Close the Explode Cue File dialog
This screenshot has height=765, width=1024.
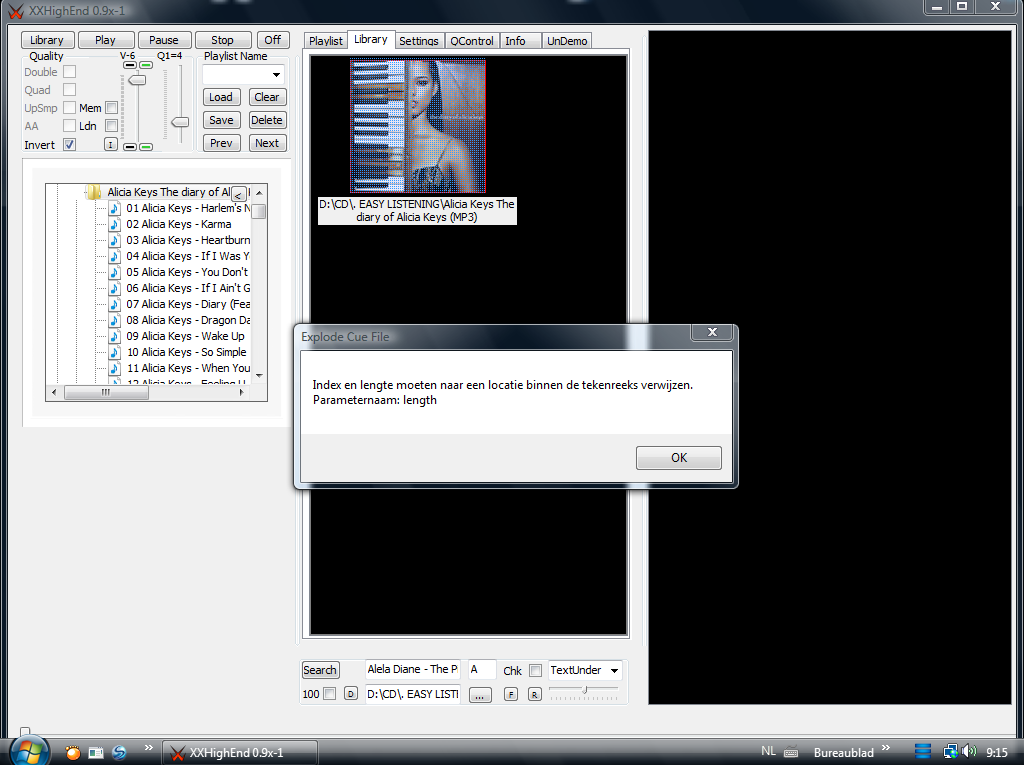pyautogui.click(x=712, y=333)
